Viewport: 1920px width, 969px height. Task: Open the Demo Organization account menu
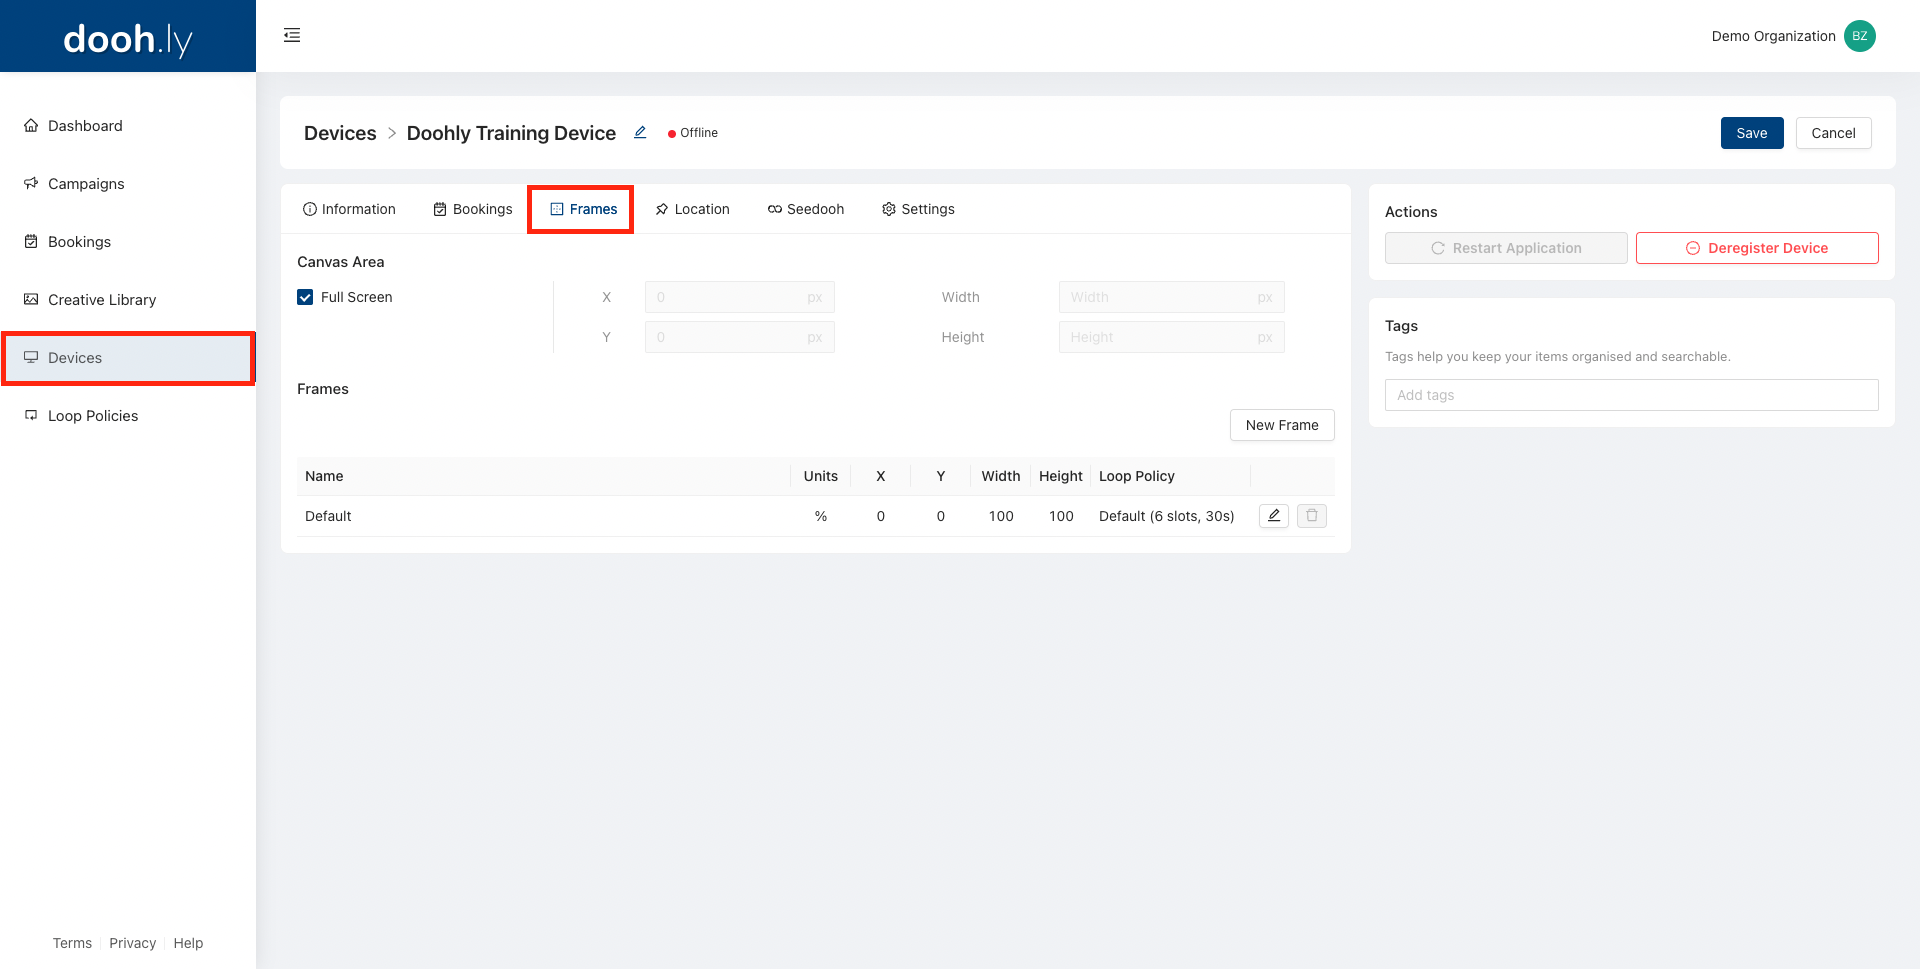(x=1773, y=36)
